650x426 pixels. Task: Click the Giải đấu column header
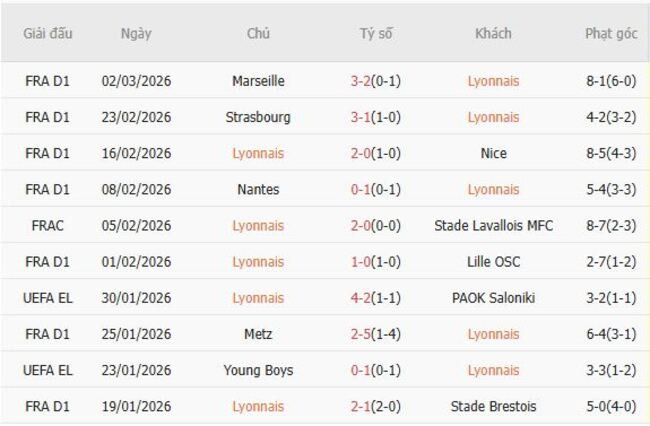(47, 33)
